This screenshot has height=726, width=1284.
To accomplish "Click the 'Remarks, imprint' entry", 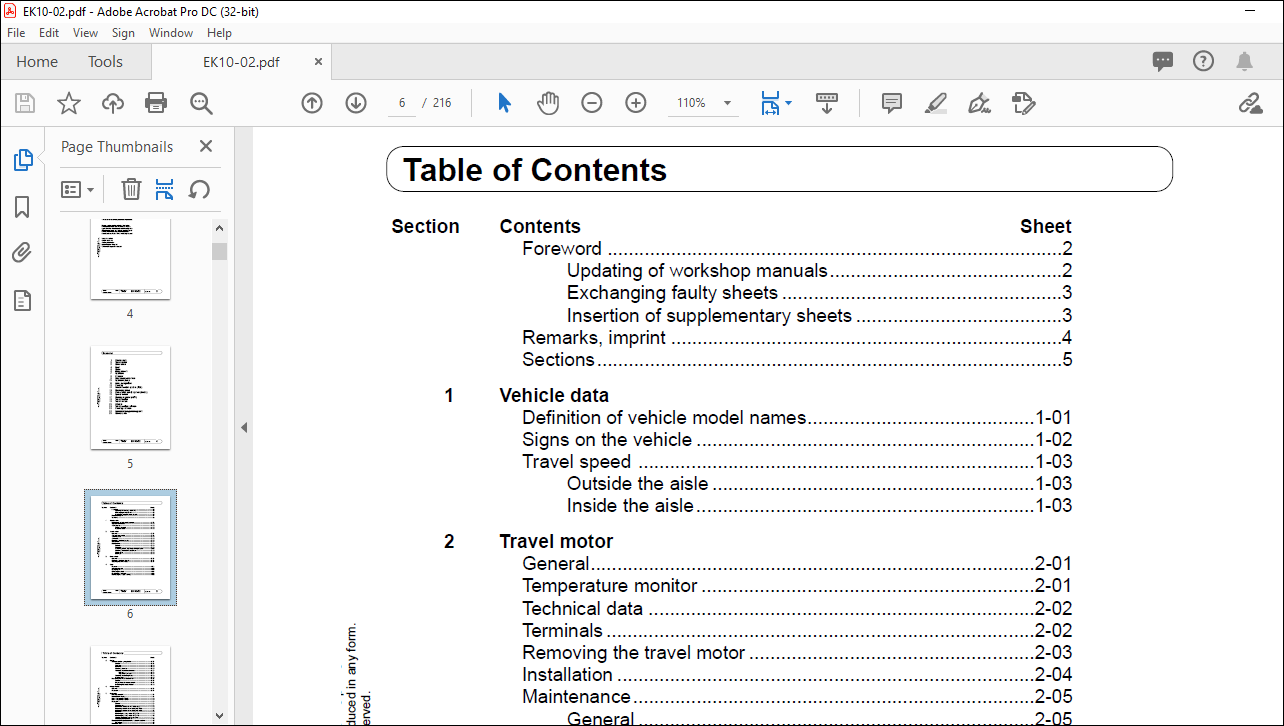I will [x=594, y=338].
